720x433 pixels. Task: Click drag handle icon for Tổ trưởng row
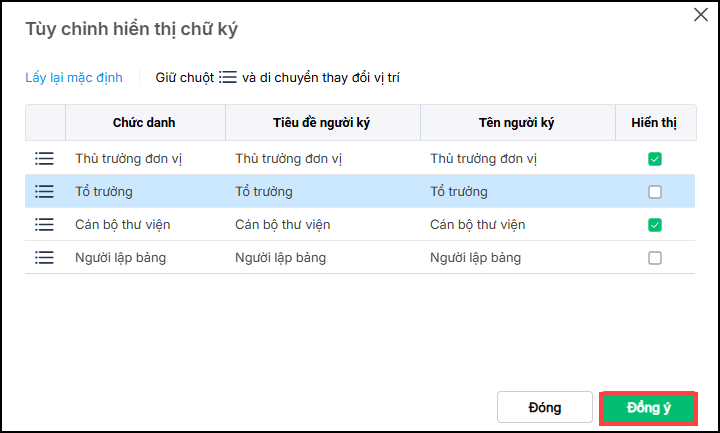[x=44, y=191]
